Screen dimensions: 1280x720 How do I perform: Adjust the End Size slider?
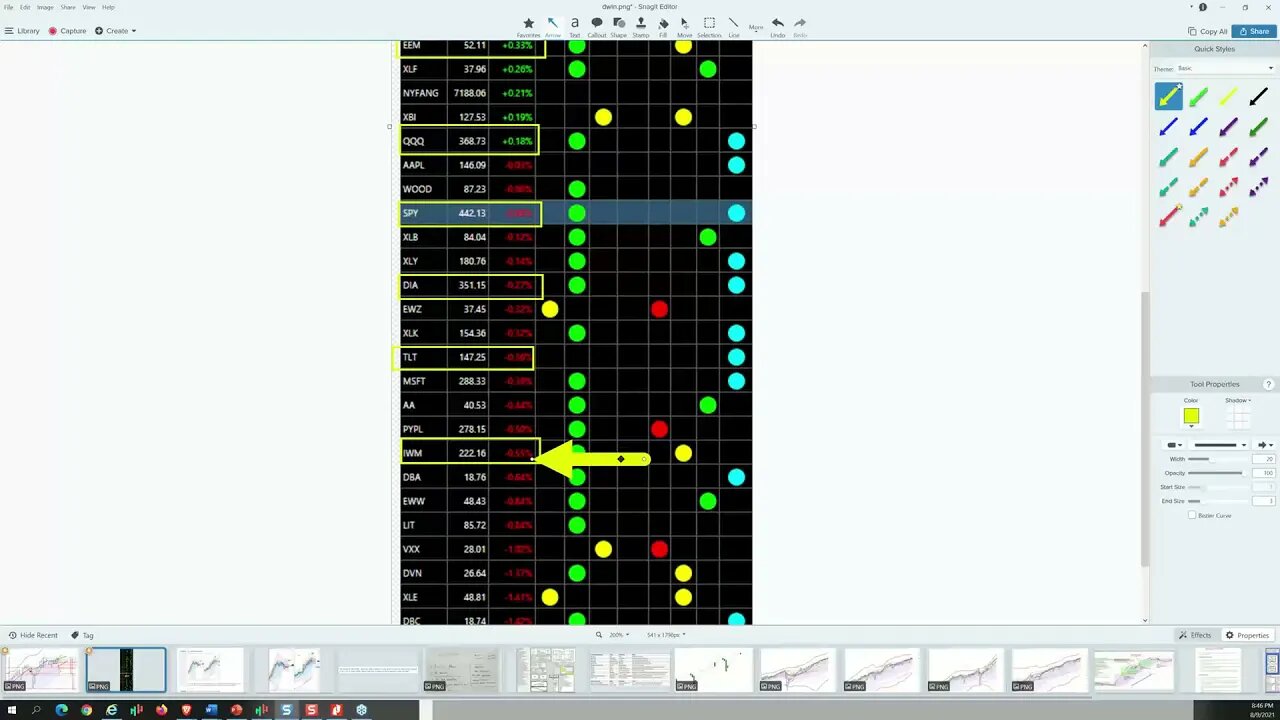click(x=1217, y=501)
